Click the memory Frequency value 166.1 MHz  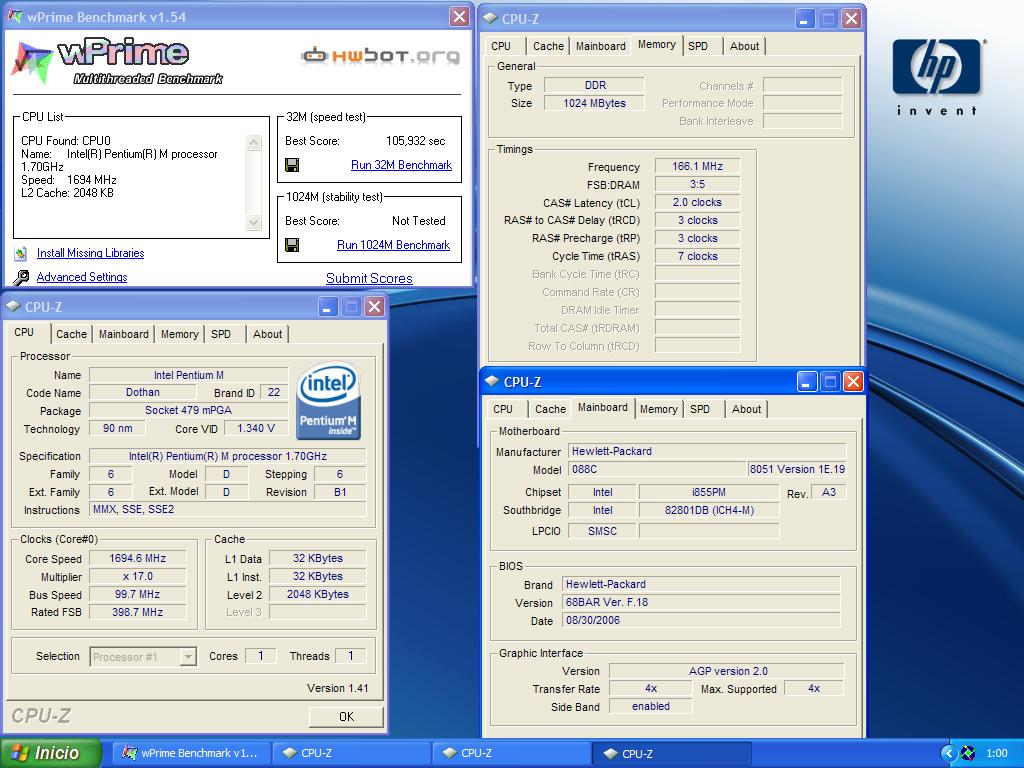tap(697, 167)
